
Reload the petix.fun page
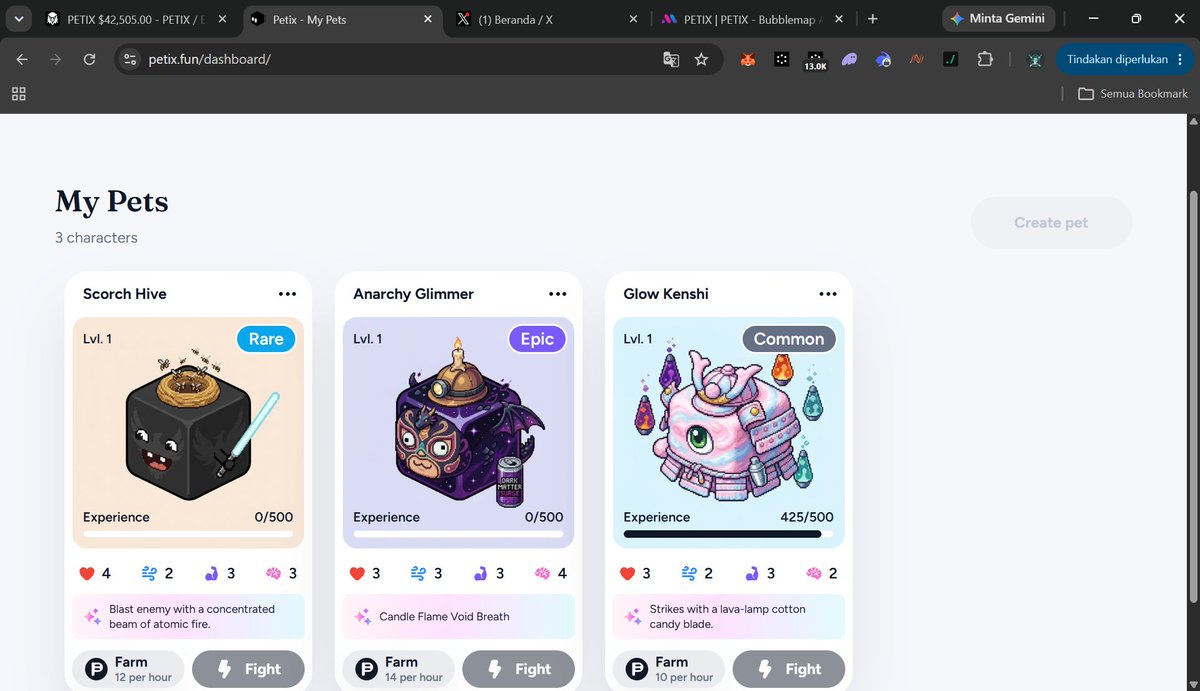tap(89, 60)
